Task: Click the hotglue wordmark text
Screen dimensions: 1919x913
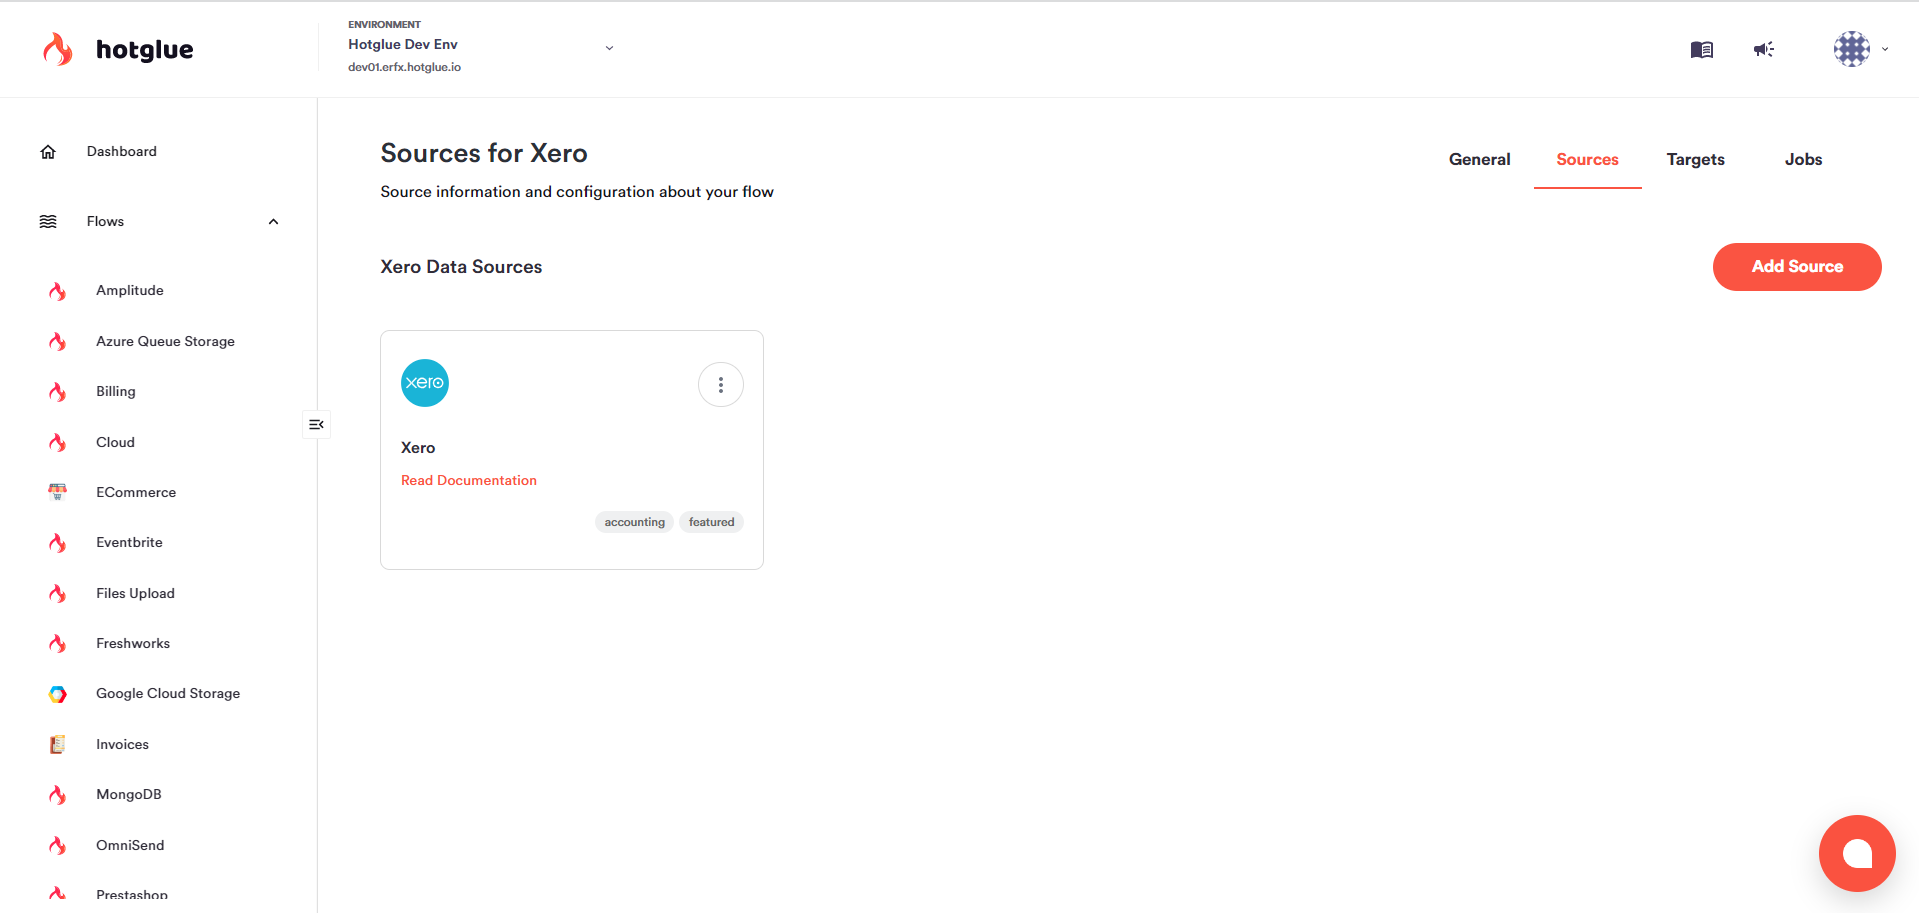Action: coord(145,50)
